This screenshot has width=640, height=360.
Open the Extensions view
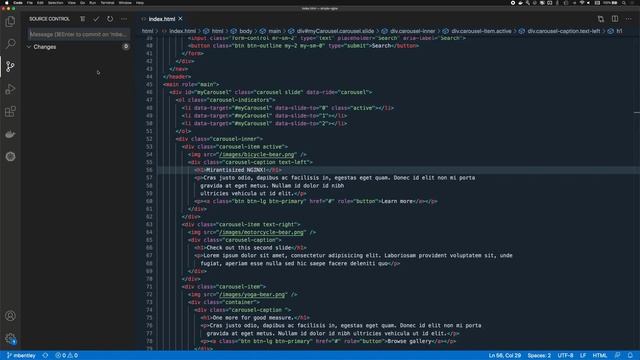pos(10,111)
